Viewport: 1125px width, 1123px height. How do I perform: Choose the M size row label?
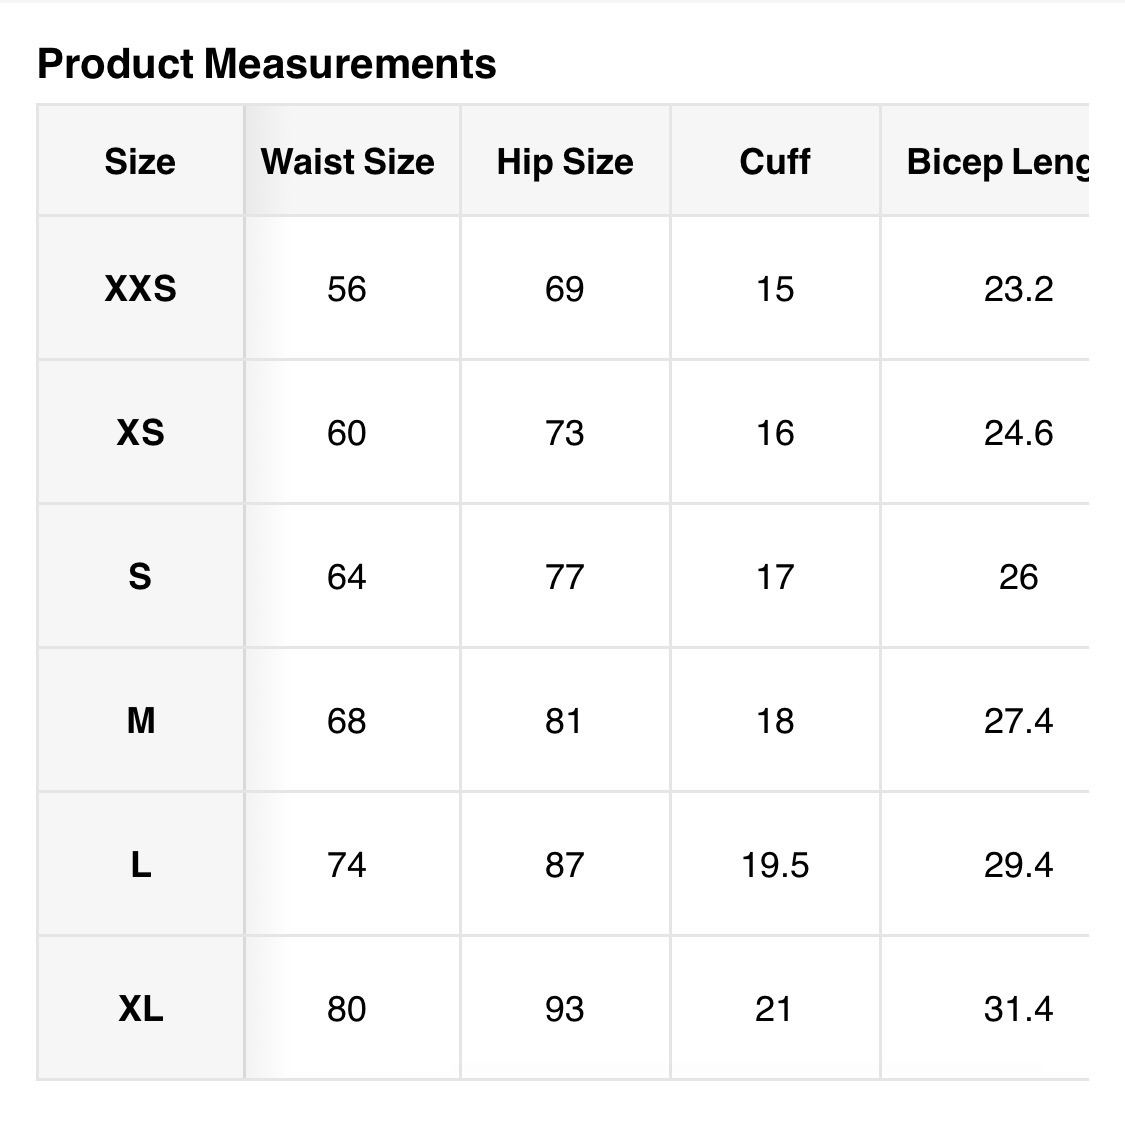tap(140, 721)
